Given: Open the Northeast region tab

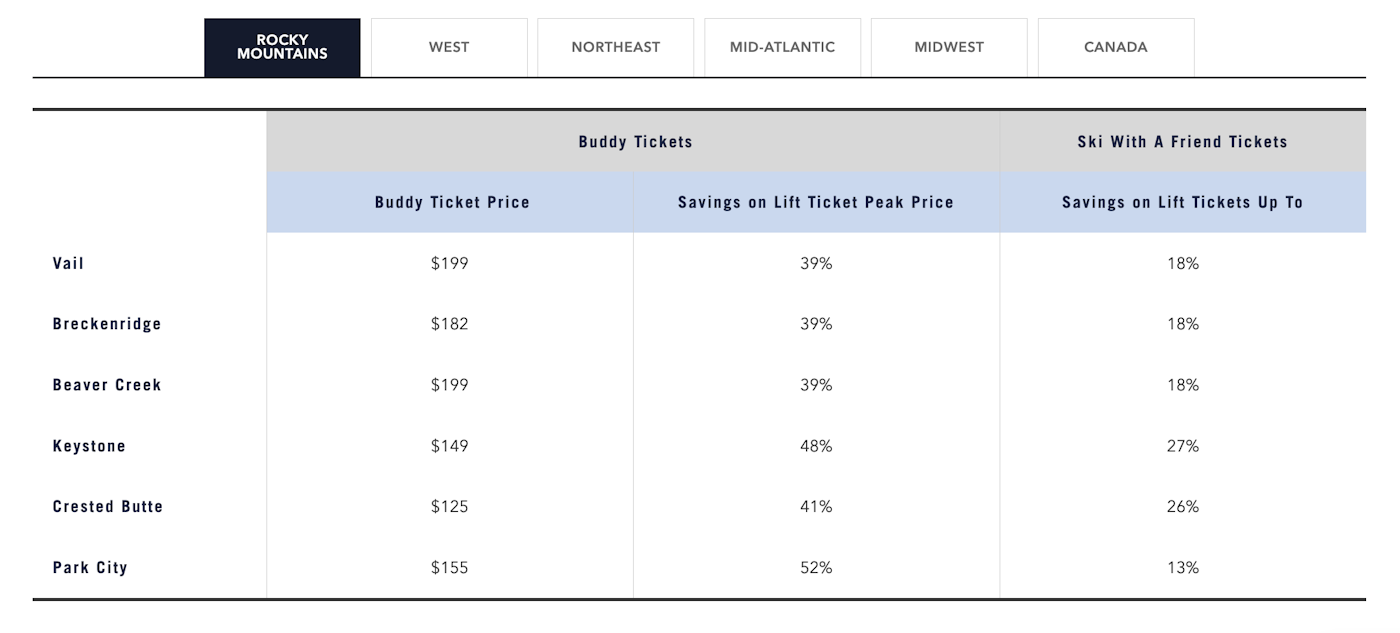Looking at the screenshot, I should [615, 47].
